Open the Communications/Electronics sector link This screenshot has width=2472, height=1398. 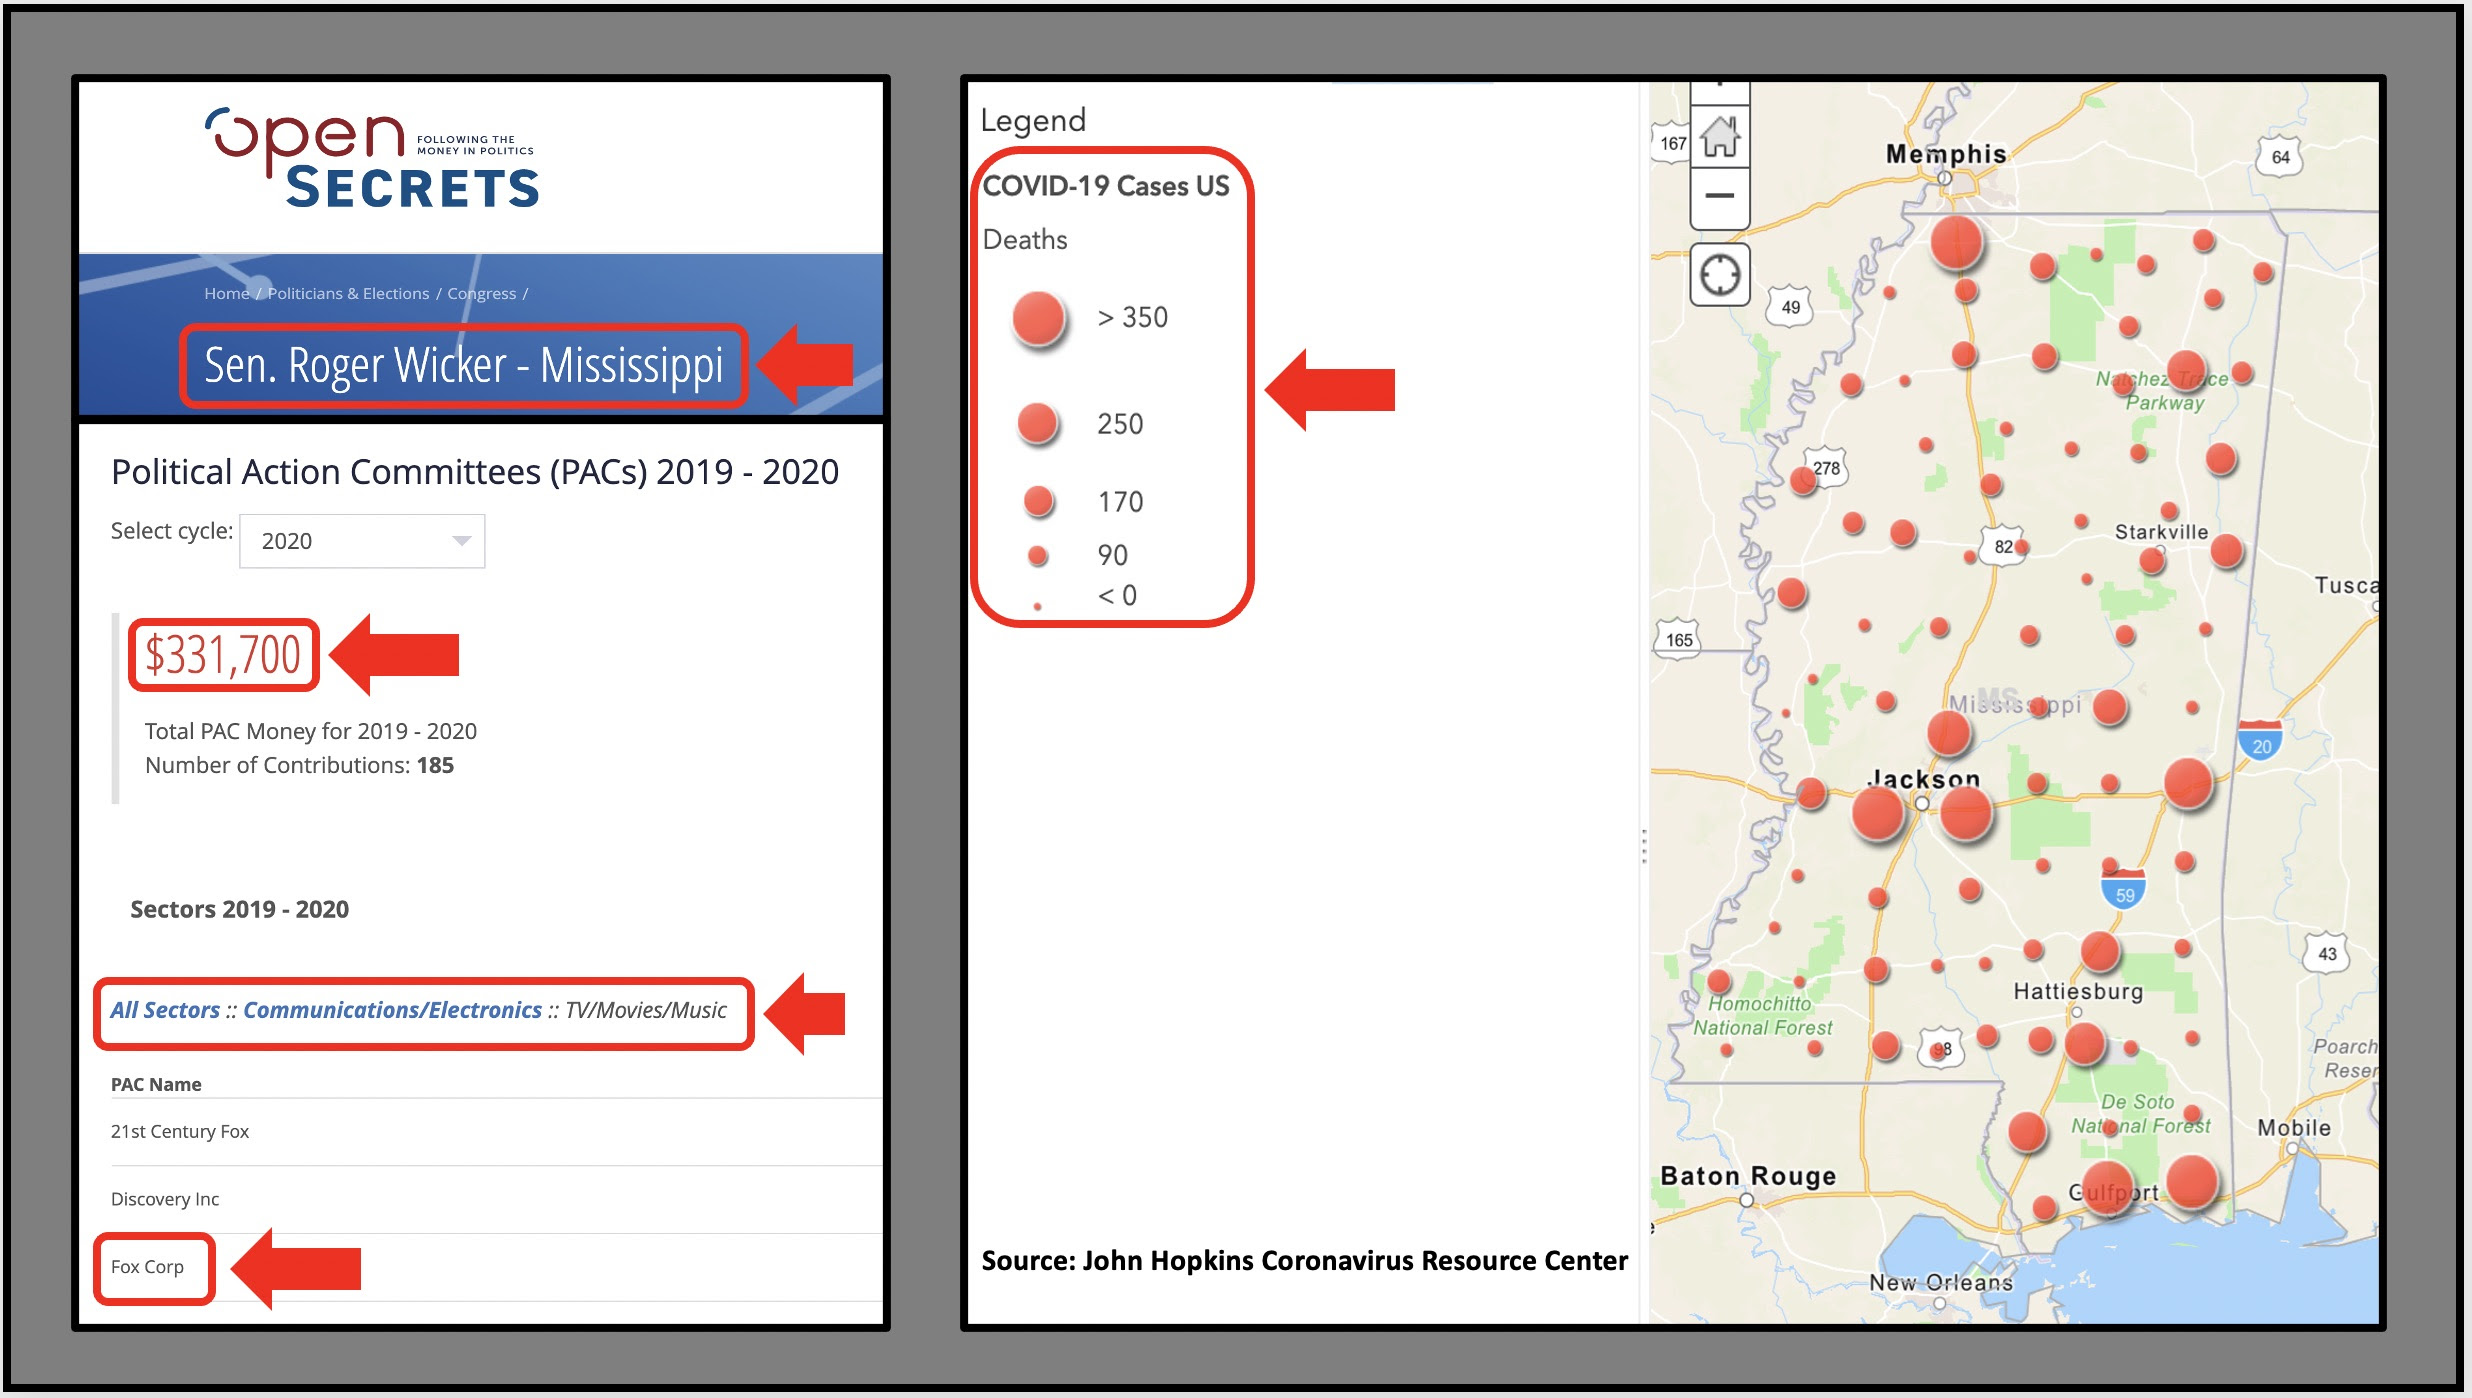pyautogui.click(x=392, y=1010)
